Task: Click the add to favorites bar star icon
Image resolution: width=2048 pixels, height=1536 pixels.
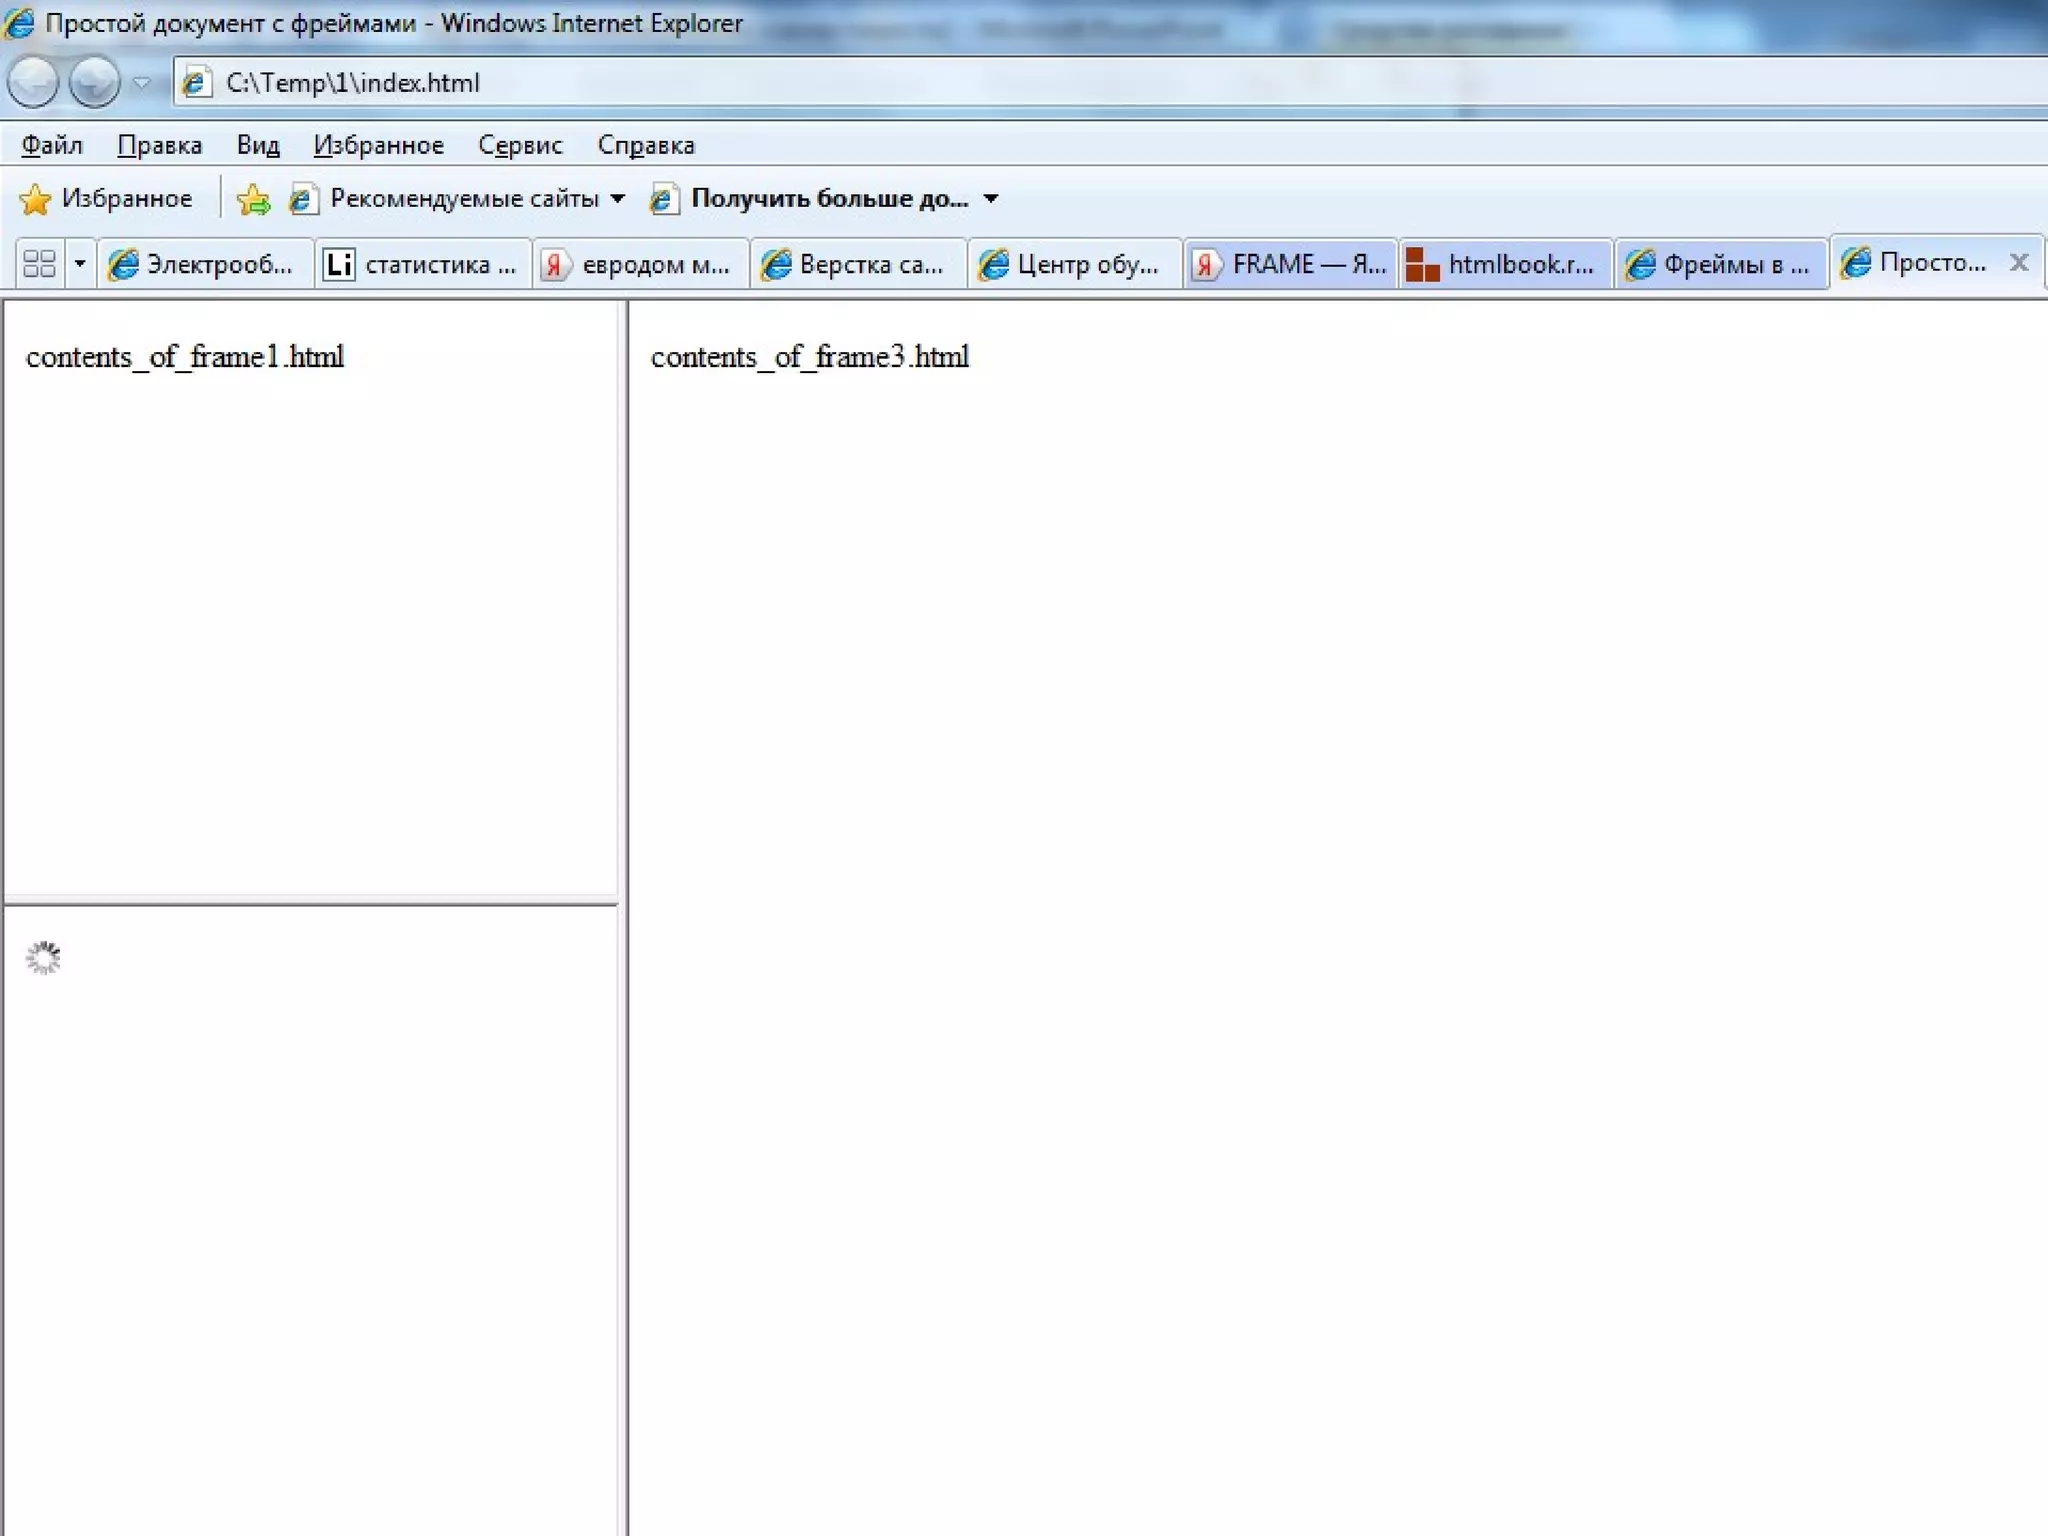Action: pyautogui.click(x=254, y=200)
